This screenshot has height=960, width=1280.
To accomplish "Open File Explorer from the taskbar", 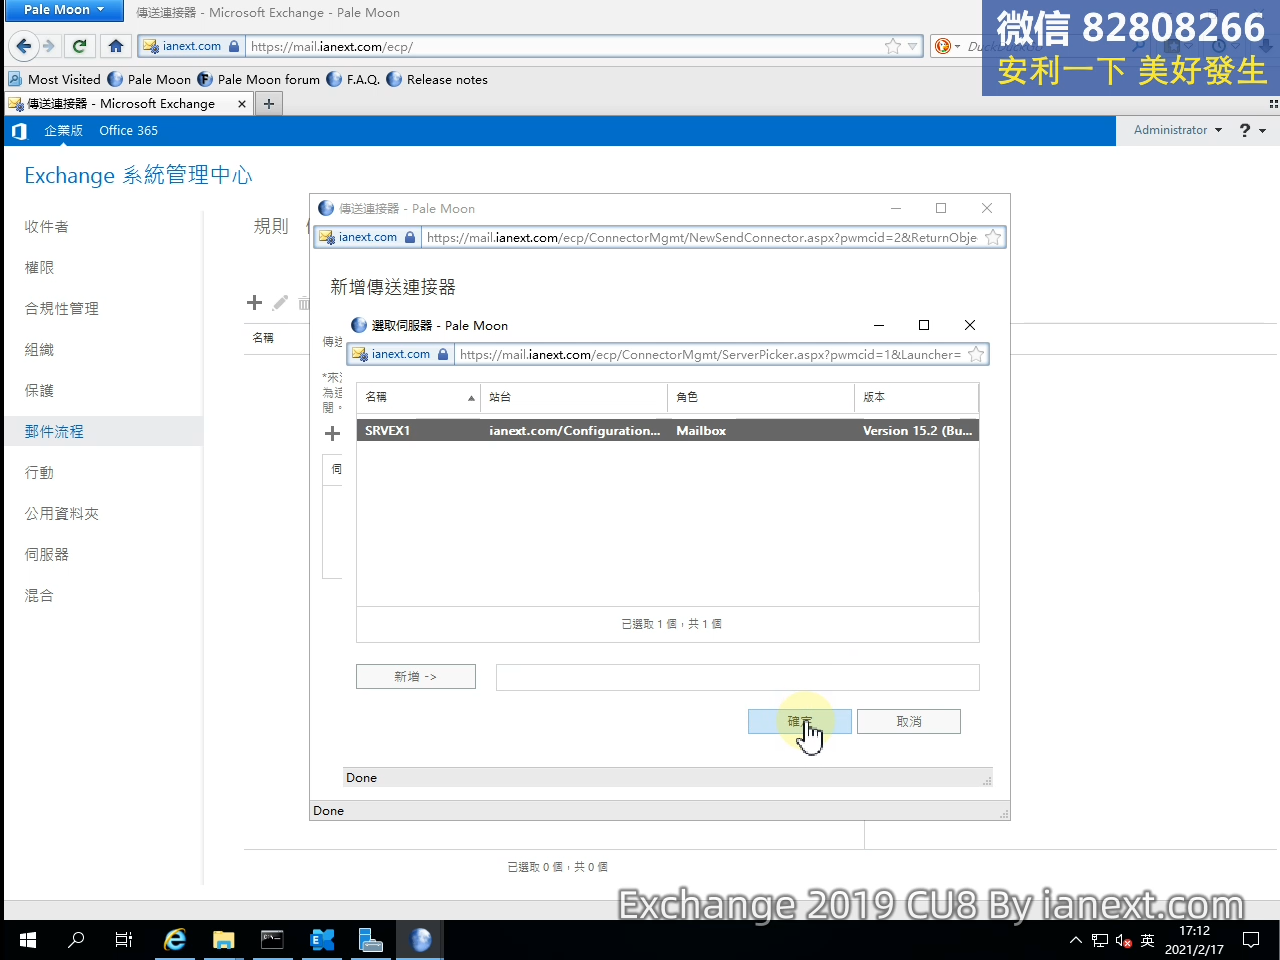I will tap(223, 940).
